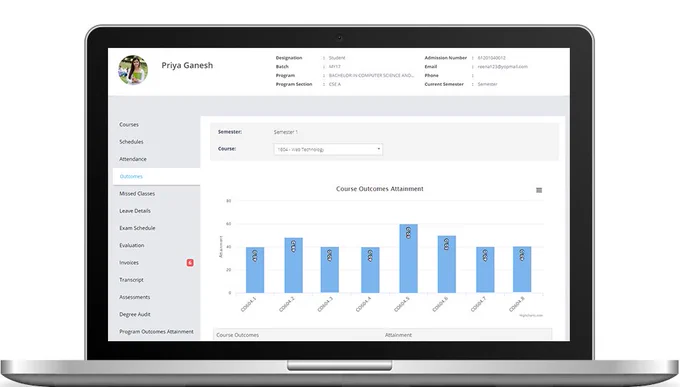View Missed Classes in the sidebar
Screen dimensions: 680x387
137,194
